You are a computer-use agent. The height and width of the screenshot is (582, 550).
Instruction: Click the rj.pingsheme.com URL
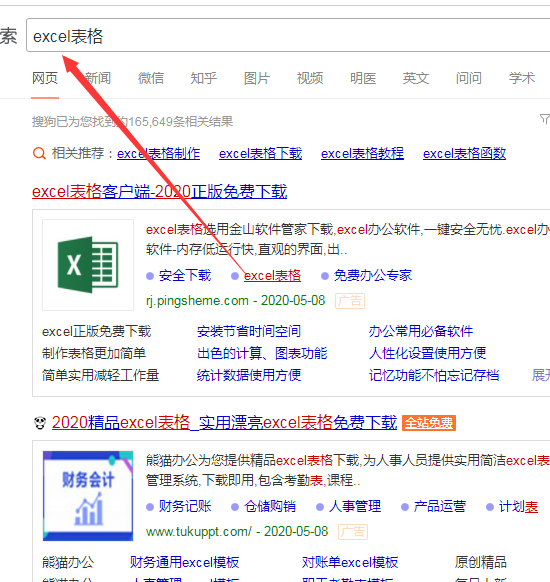coord(197,300)
